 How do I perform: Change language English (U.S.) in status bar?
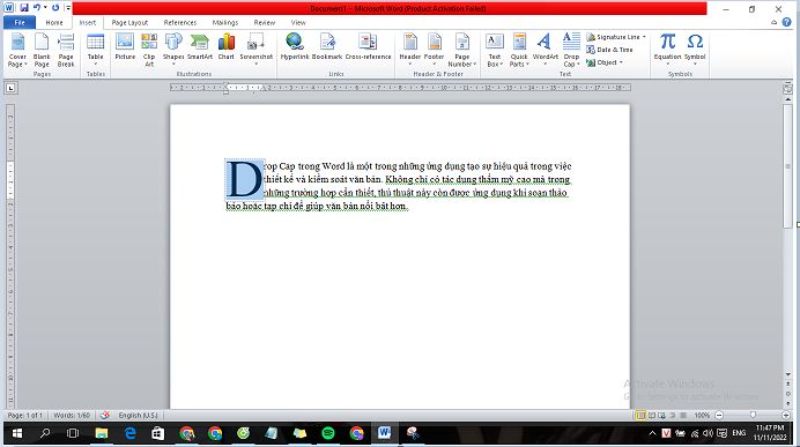(x=138, y=415)
